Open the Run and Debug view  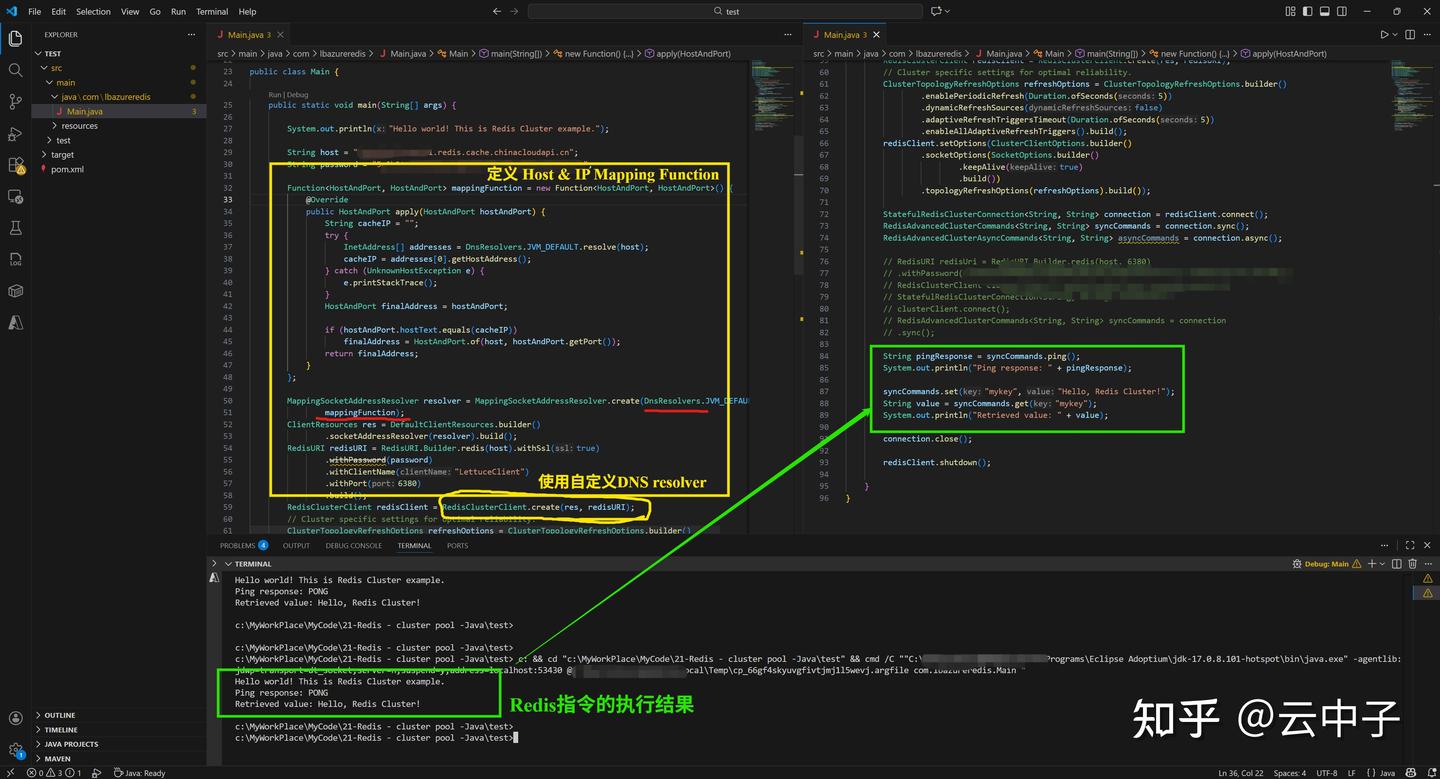tap(16, 133)
